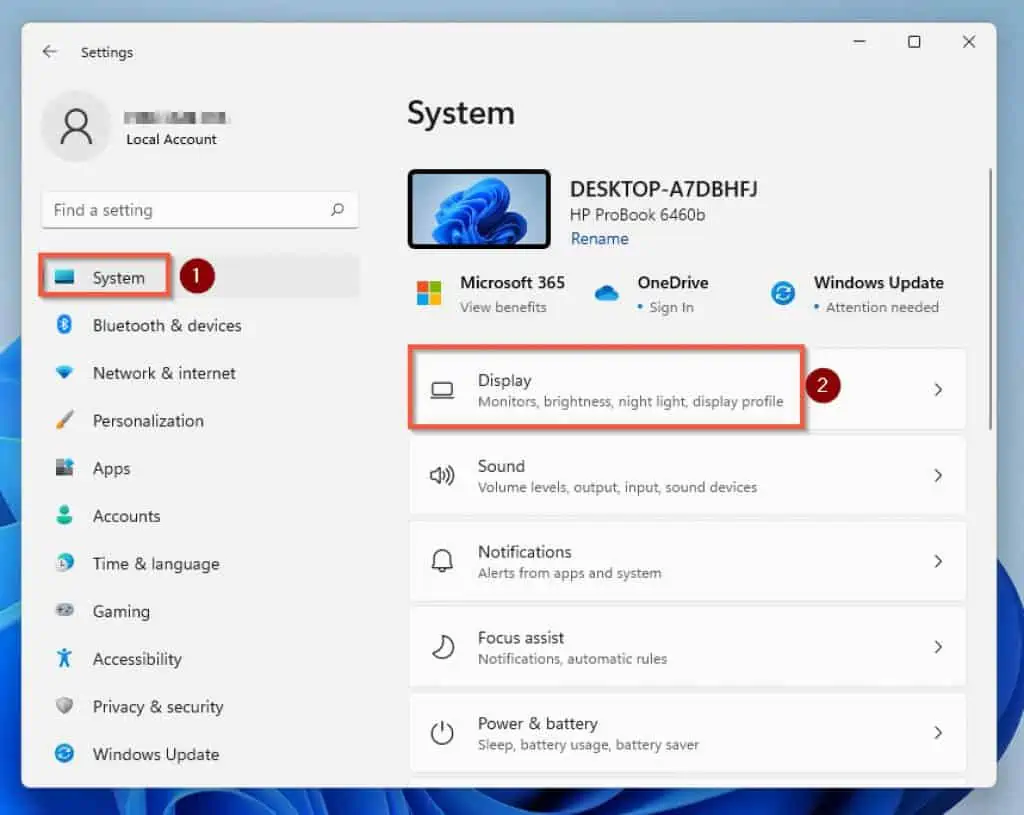The height and width of the screenshot is (815, 1024).
Task: Click the Windows Update icon in sidebar
Action: [x=64, y=754]
